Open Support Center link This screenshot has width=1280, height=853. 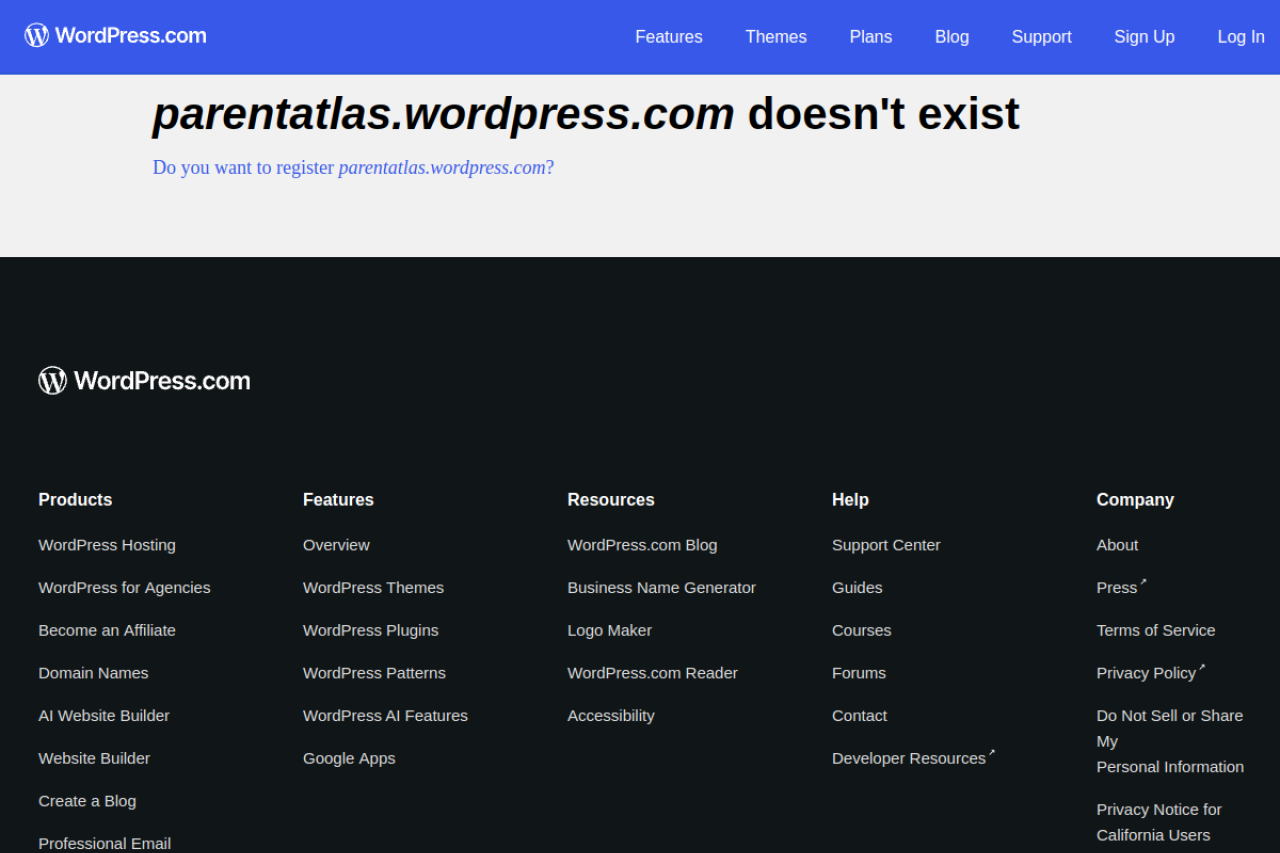click(x=886, y=545)
